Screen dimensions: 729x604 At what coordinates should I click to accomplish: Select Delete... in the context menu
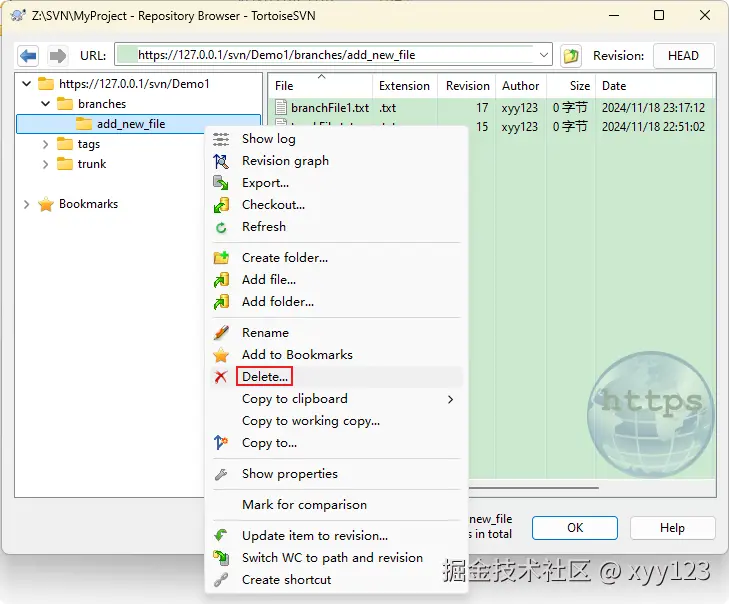coord(265,377)
